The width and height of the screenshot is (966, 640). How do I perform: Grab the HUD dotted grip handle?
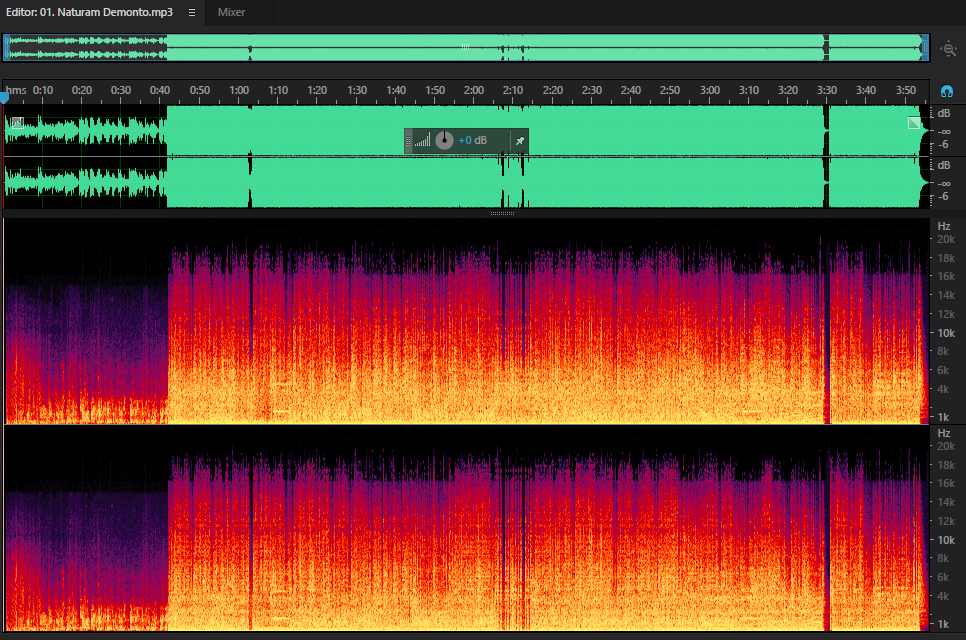click(x=408, y=141)
